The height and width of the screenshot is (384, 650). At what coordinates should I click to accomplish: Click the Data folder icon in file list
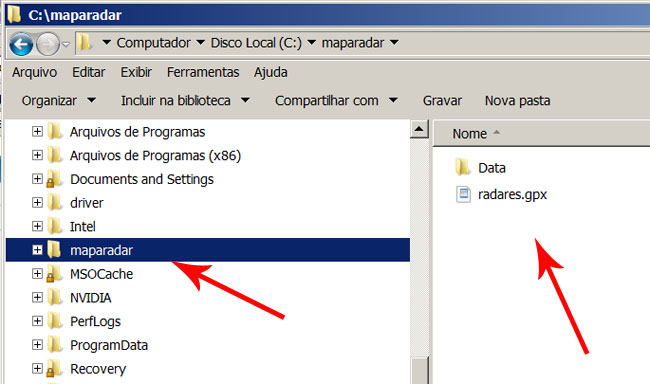(463, 168)
